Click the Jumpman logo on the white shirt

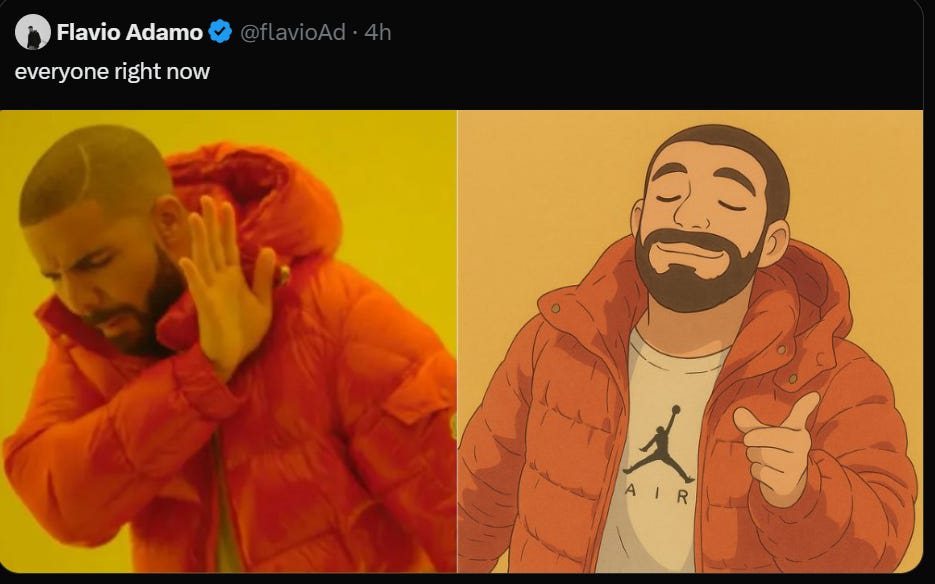[659, 444]
